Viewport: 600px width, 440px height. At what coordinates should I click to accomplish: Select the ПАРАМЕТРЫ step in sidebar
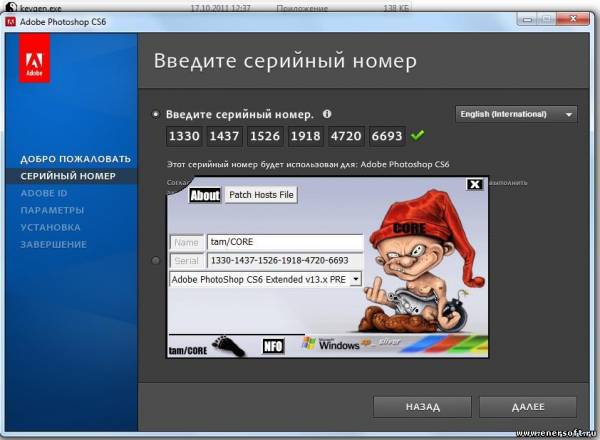(x=52, y=210)
